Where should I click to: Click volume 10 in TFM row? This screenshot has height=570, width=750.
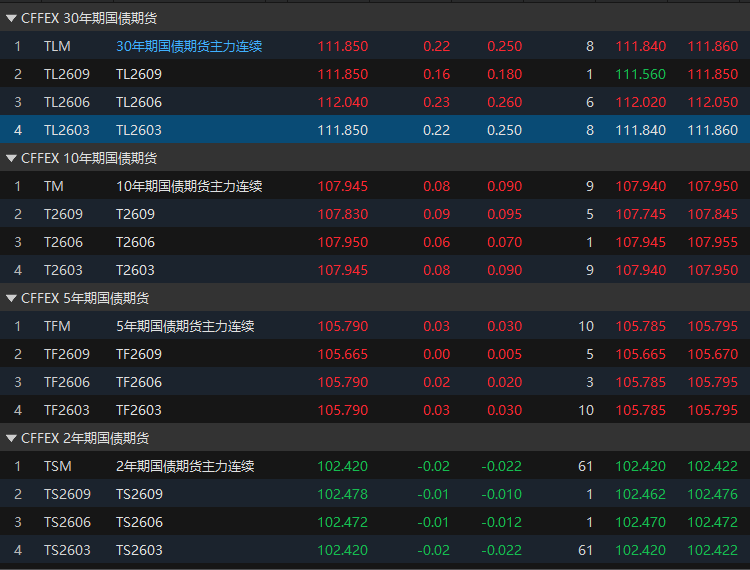point(585,326)
